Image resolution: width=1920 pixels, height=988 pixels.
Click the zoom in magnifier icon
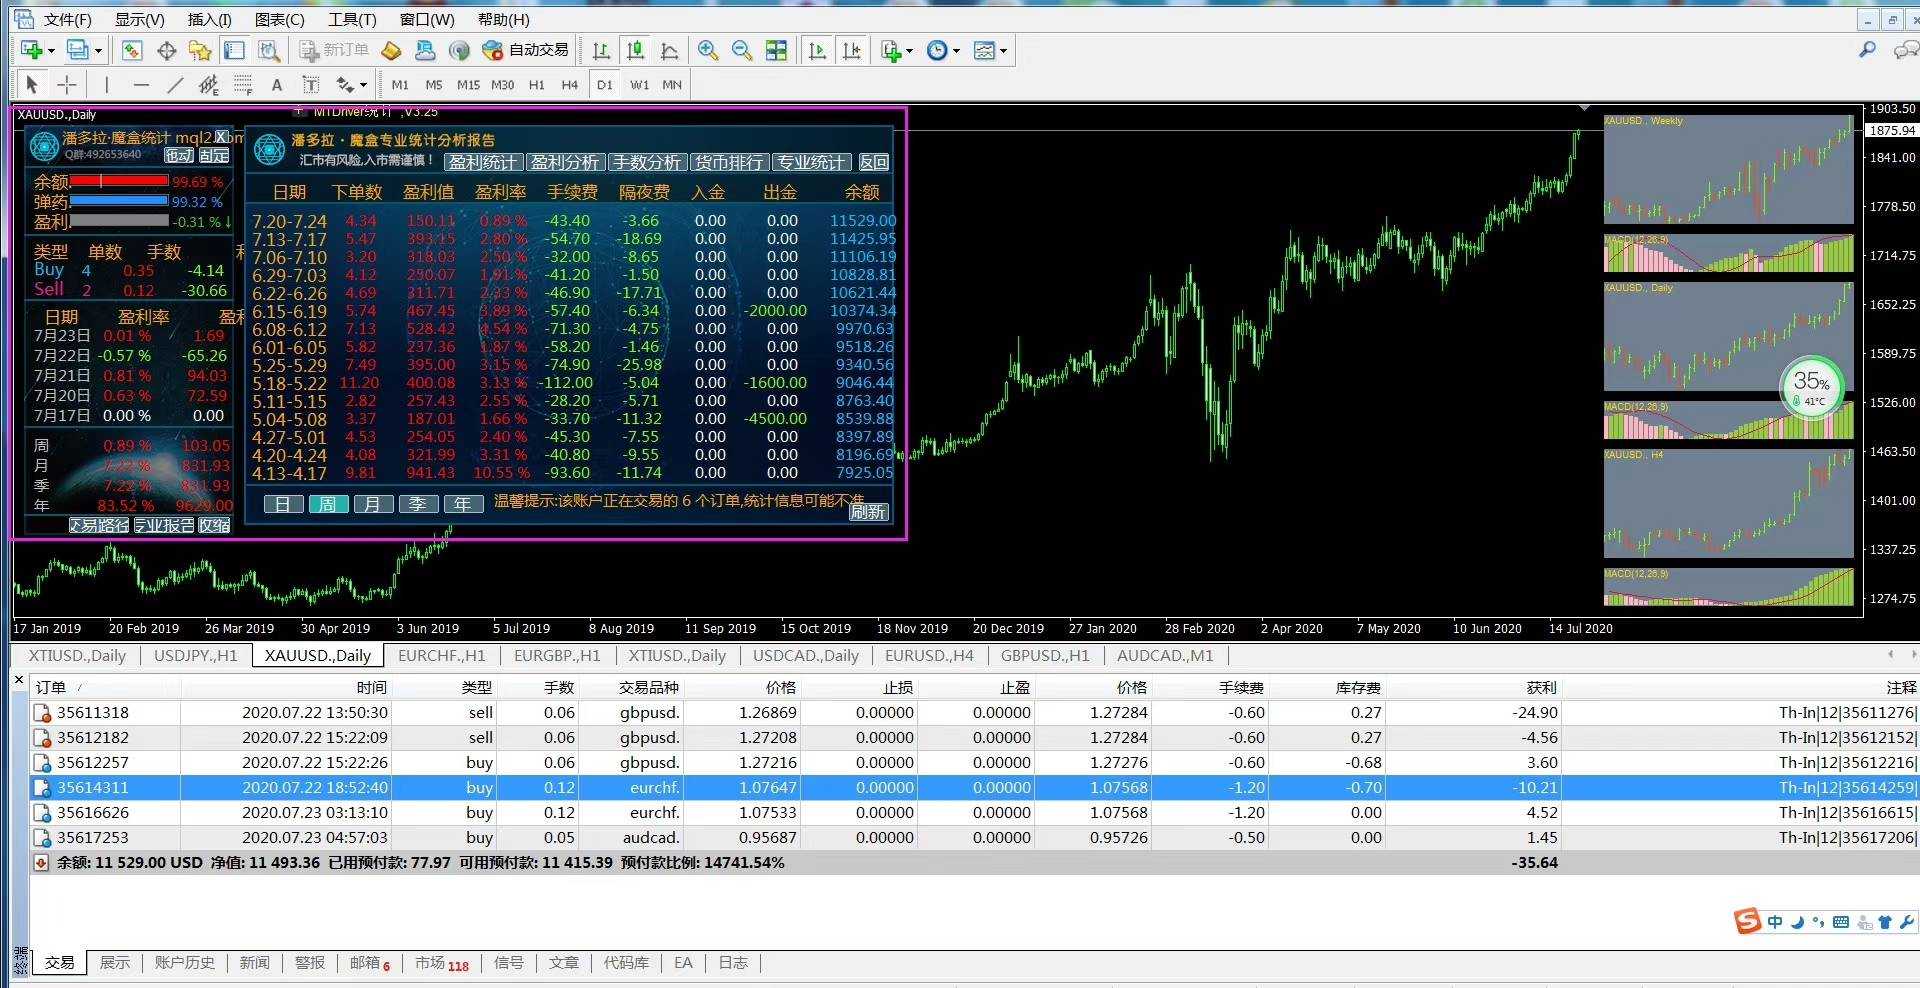click(708, 50)
